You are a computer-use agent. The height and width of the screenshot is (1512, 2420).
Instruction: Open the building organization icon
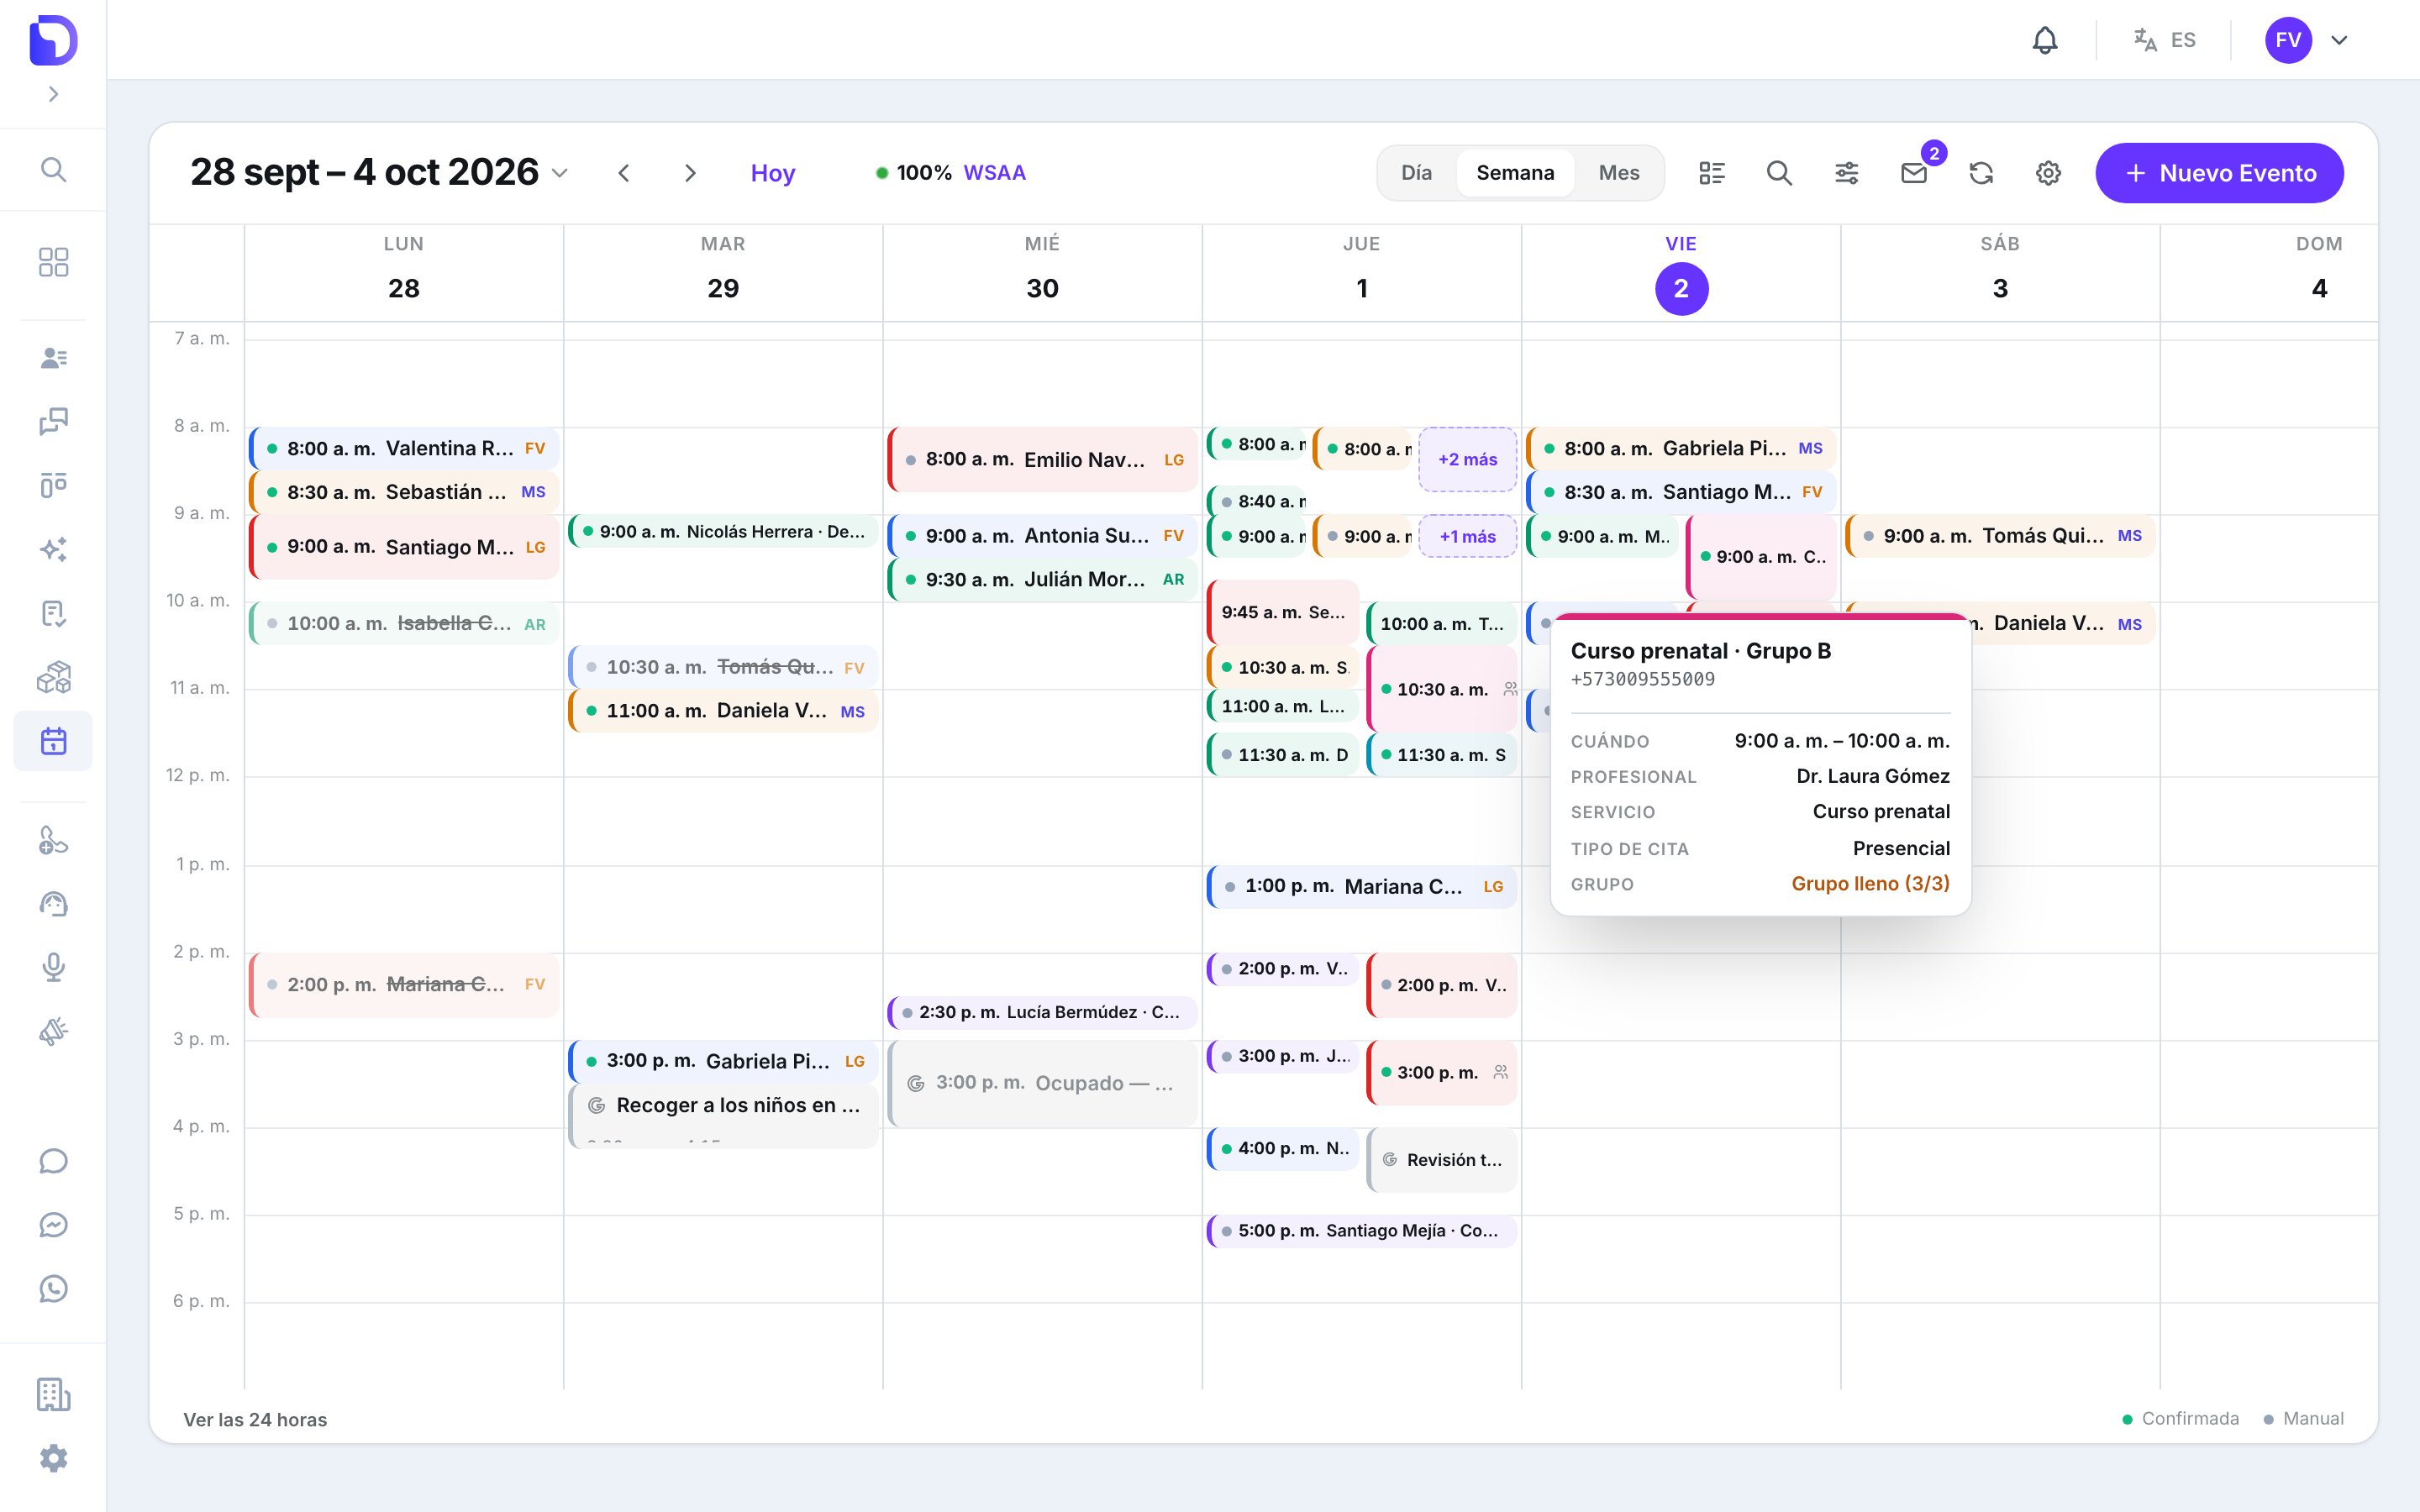coord(53,1394)
